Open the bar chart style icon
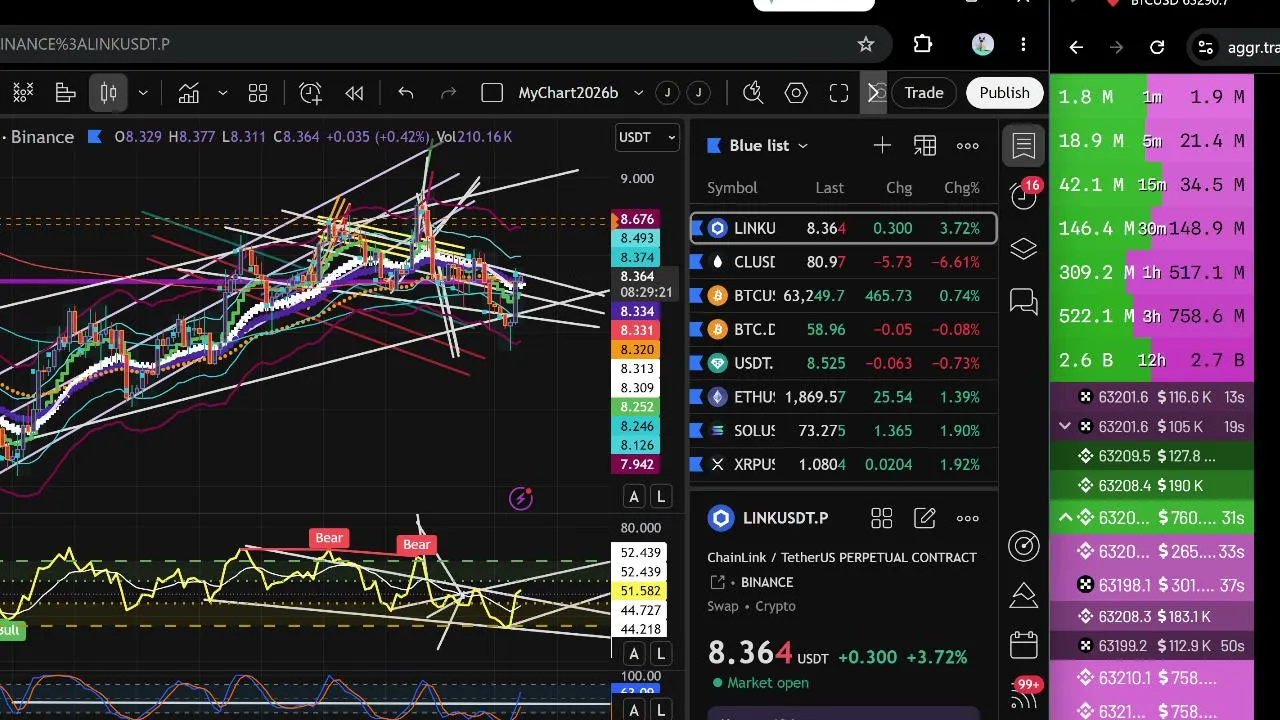The width and height of the screenshot is (1280, 720). [66, 93]
